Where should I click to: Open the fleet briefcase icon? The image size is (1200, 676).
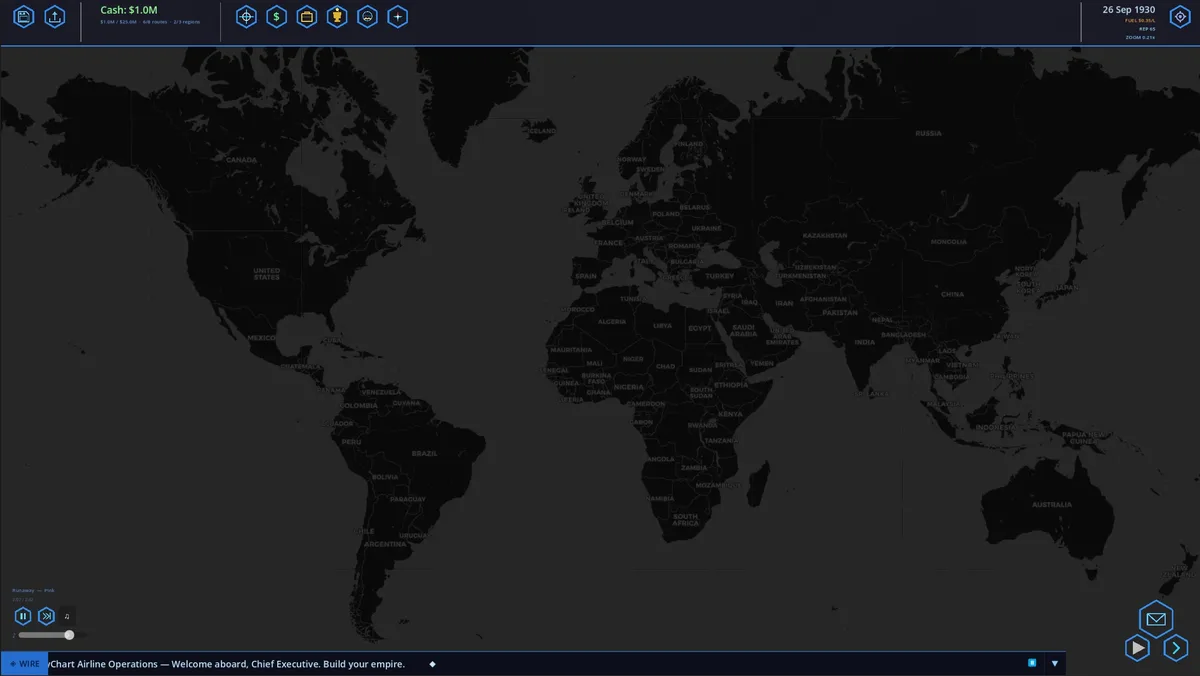(307, 16)
